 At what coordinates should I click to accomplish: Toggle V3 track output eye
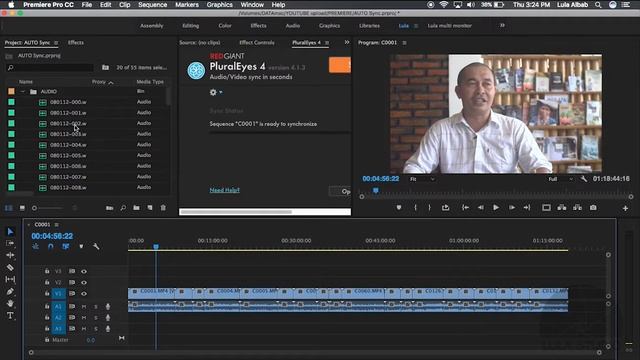tap(84, 271)
